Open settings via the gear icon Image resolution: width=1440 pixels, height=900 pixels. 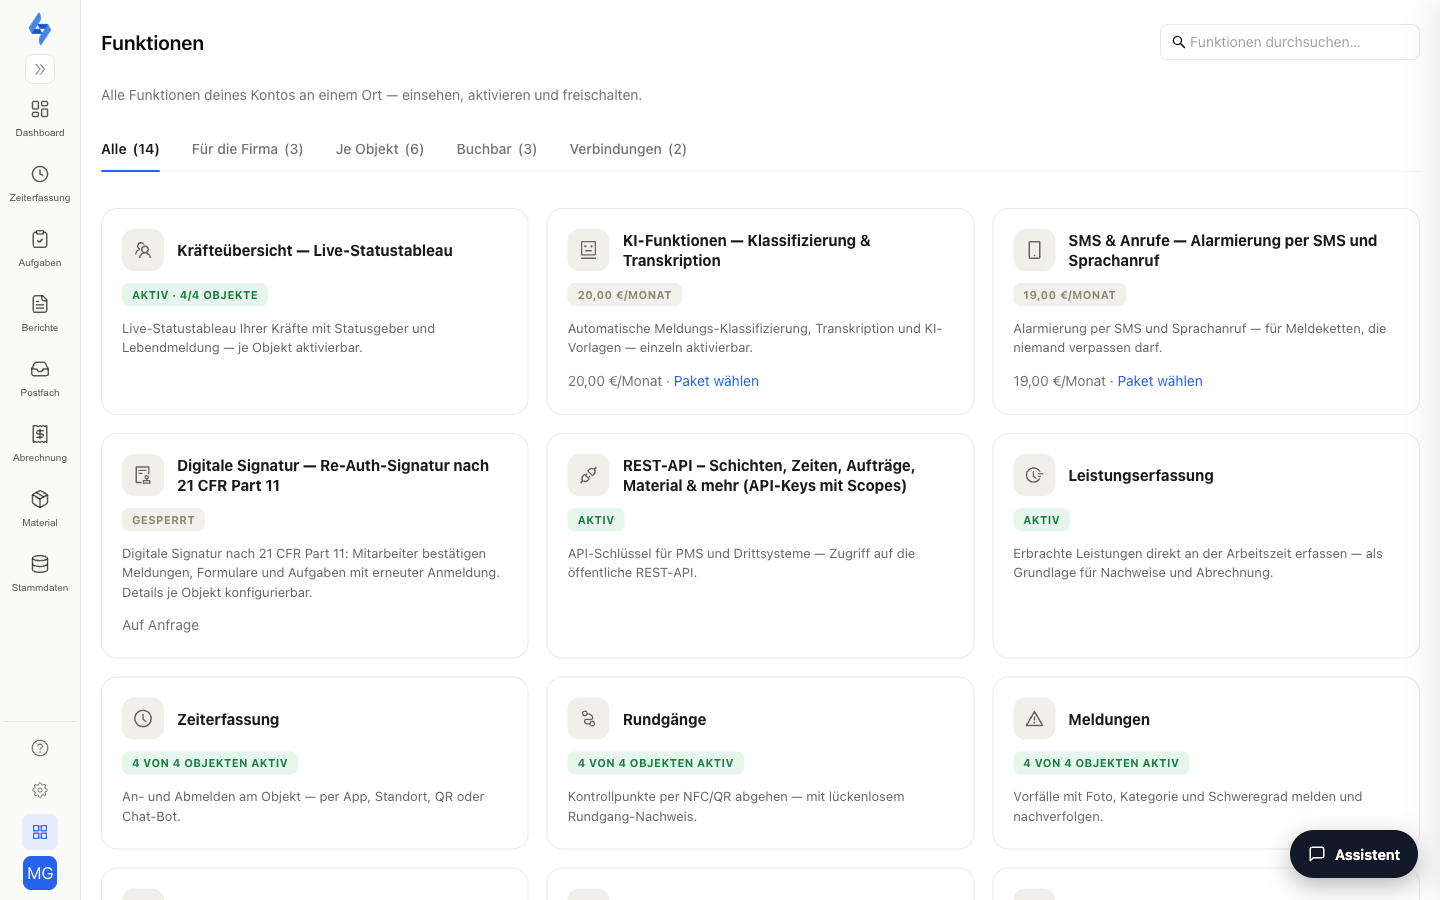coord(40,790)
